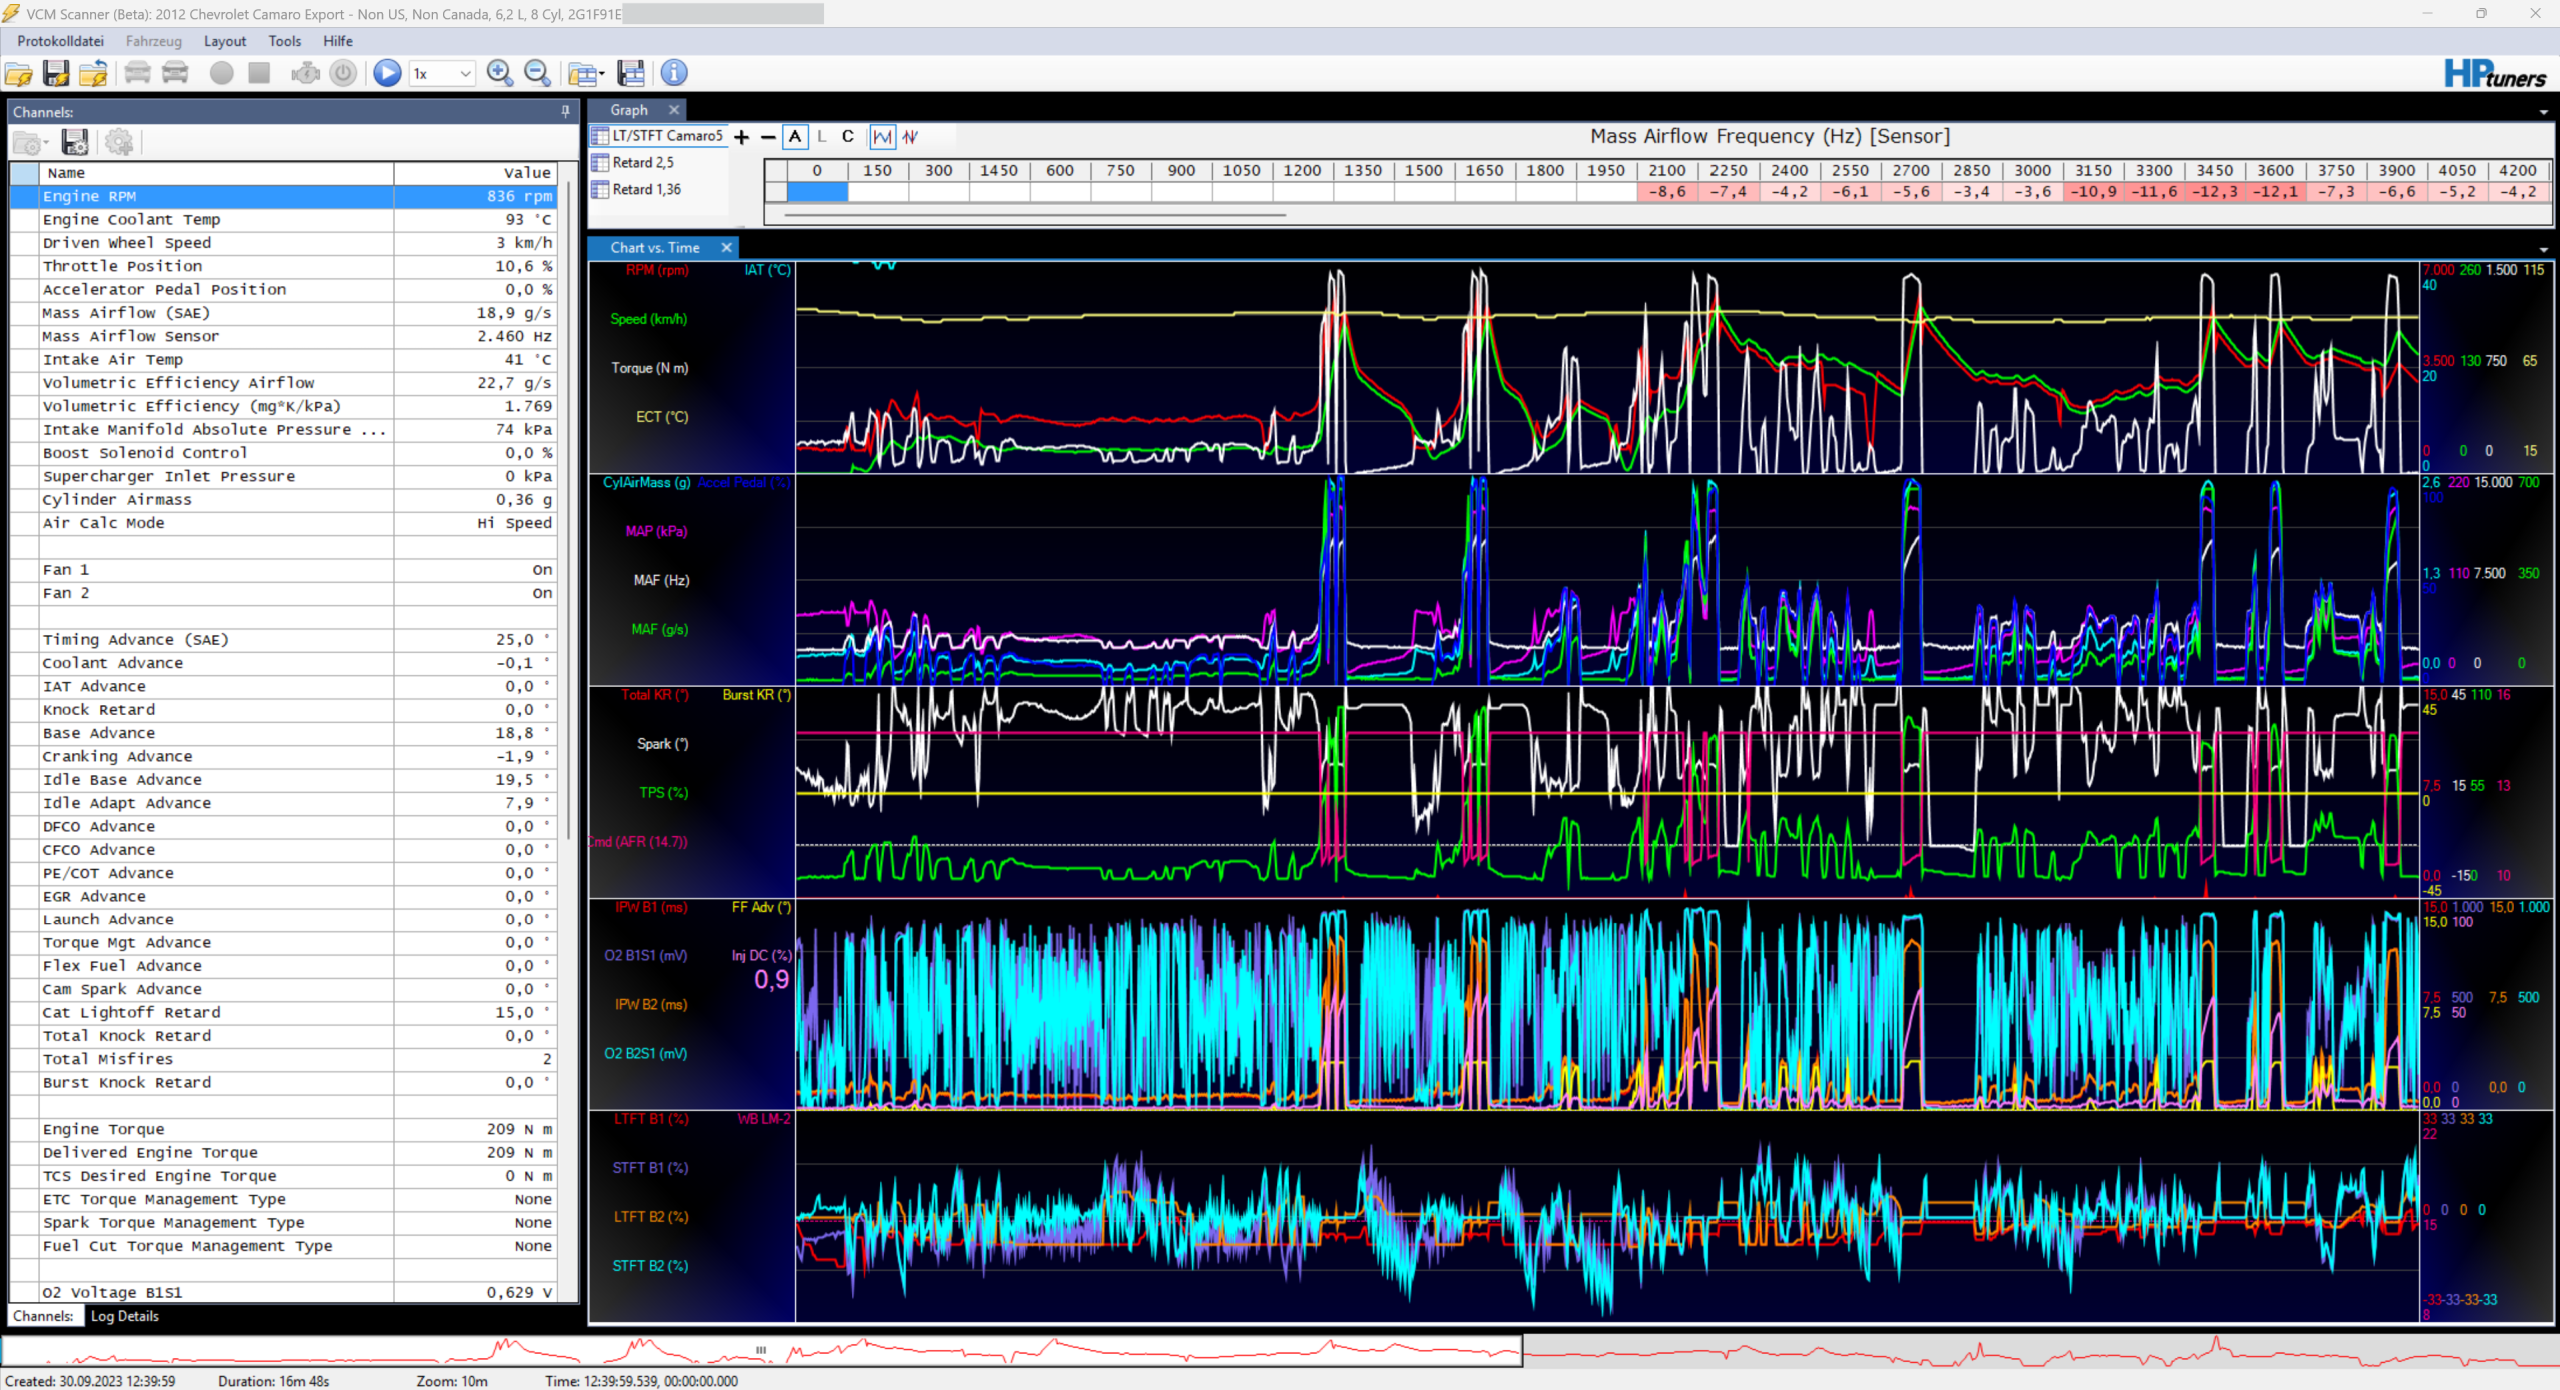Click the 2100 Hz histogram cell -8,6
The height and width of the screenshot is (1390, 2560).
(x=1667, y=192)
